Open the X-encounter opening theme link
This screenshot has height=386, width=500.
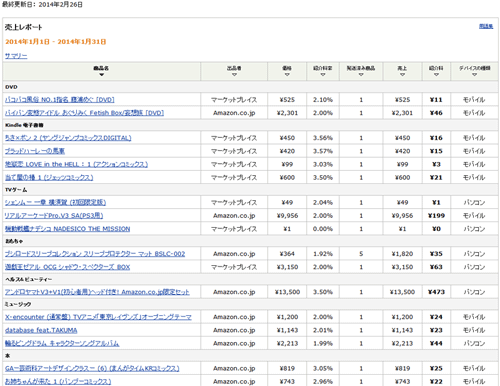coord(98,317)
